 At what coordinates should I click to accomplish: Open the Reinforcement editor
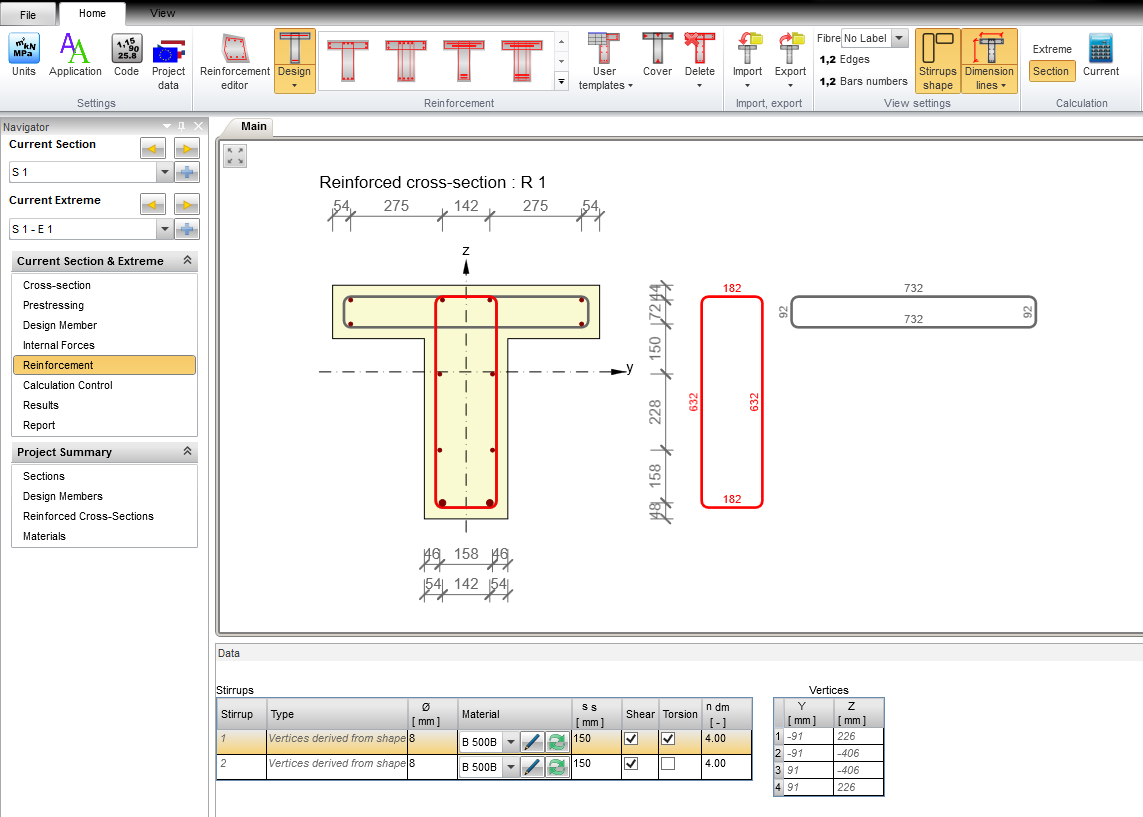[235, 62]
